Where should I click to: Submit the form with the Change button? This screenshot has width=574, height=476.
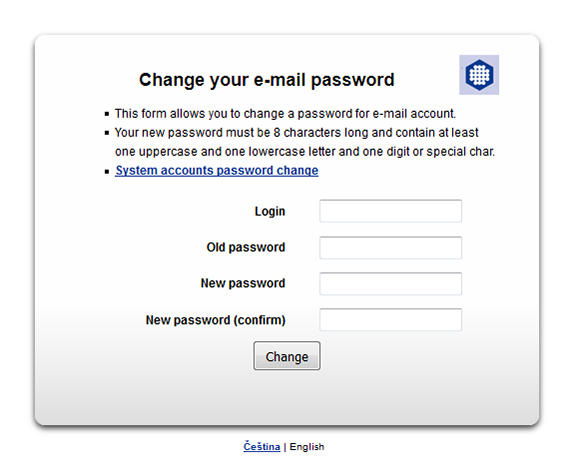[x=287, y=356]
